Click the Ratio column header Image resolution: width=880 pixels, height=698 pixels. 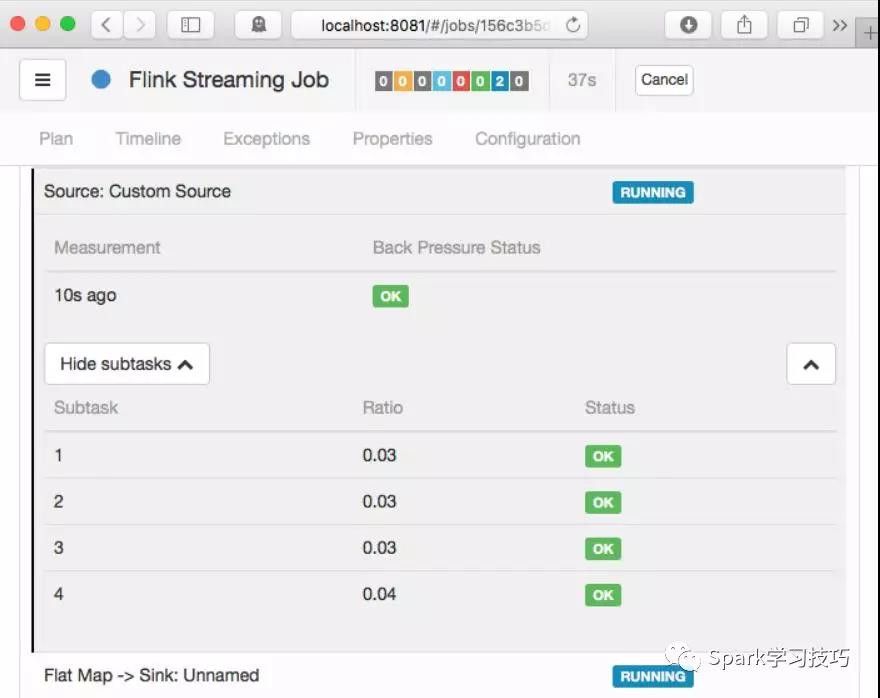[x=383, y=407]
